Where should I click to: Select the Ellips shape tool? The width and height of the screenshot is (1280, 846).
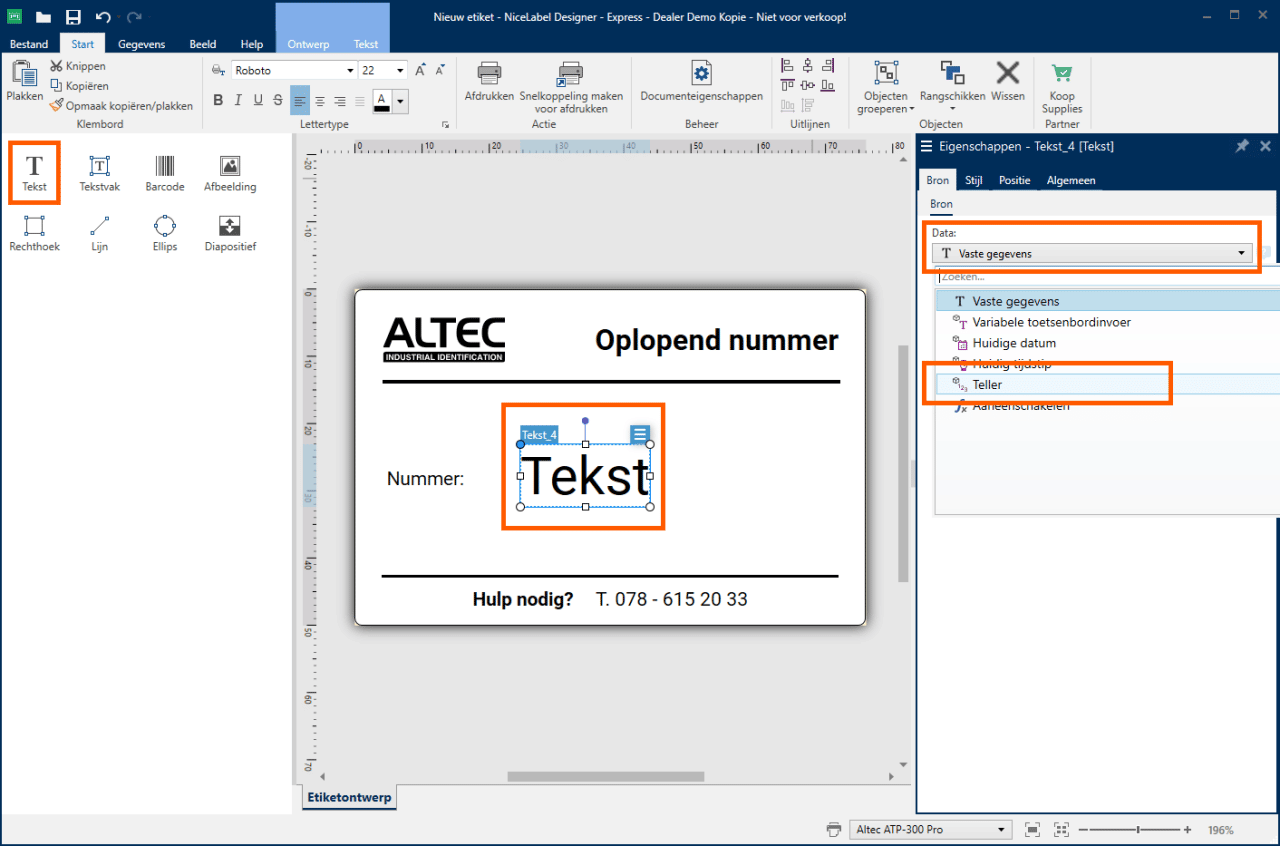(x=164, y=233)
